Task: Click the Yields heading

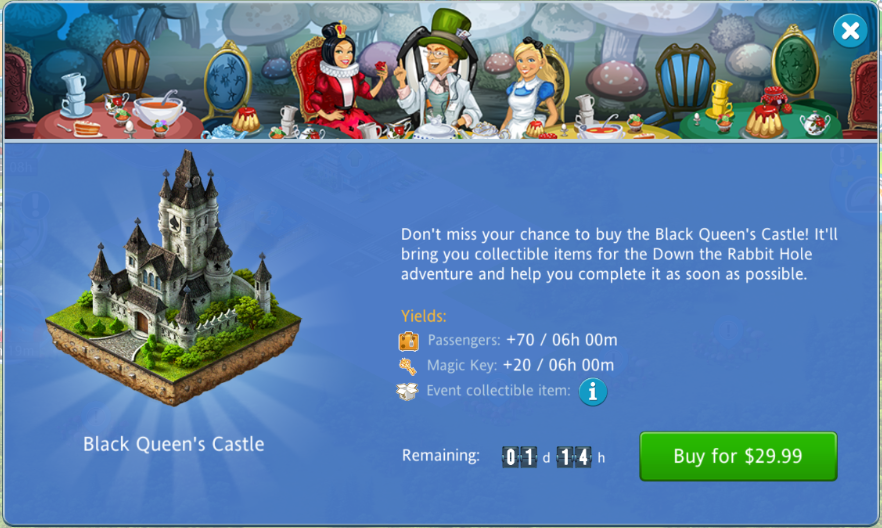Action: (424, 316)
